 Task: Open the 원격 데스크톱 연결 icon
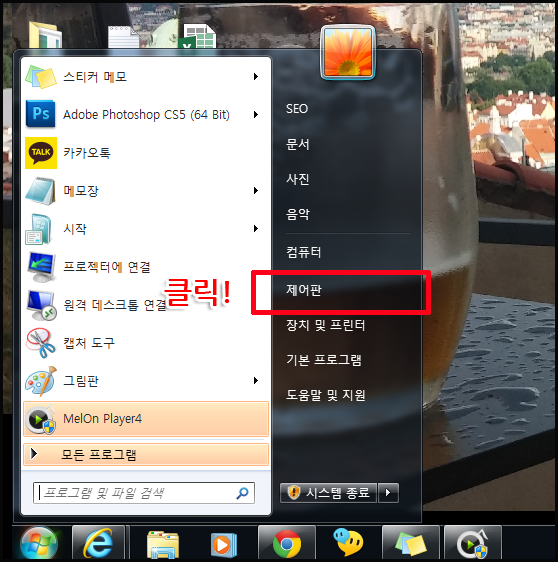click(42, 305)
